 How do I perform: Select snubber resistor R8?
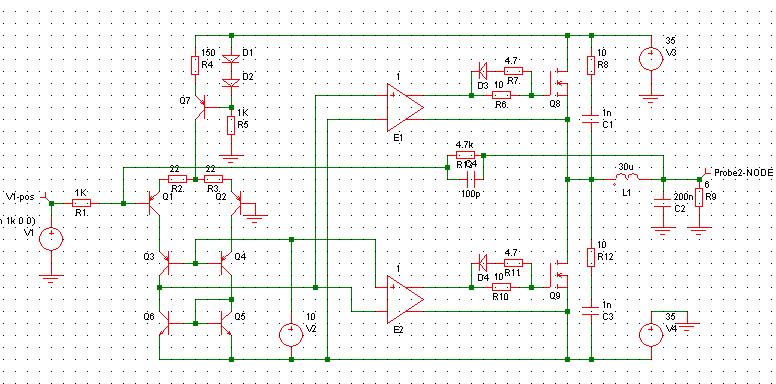pos(591,65)
